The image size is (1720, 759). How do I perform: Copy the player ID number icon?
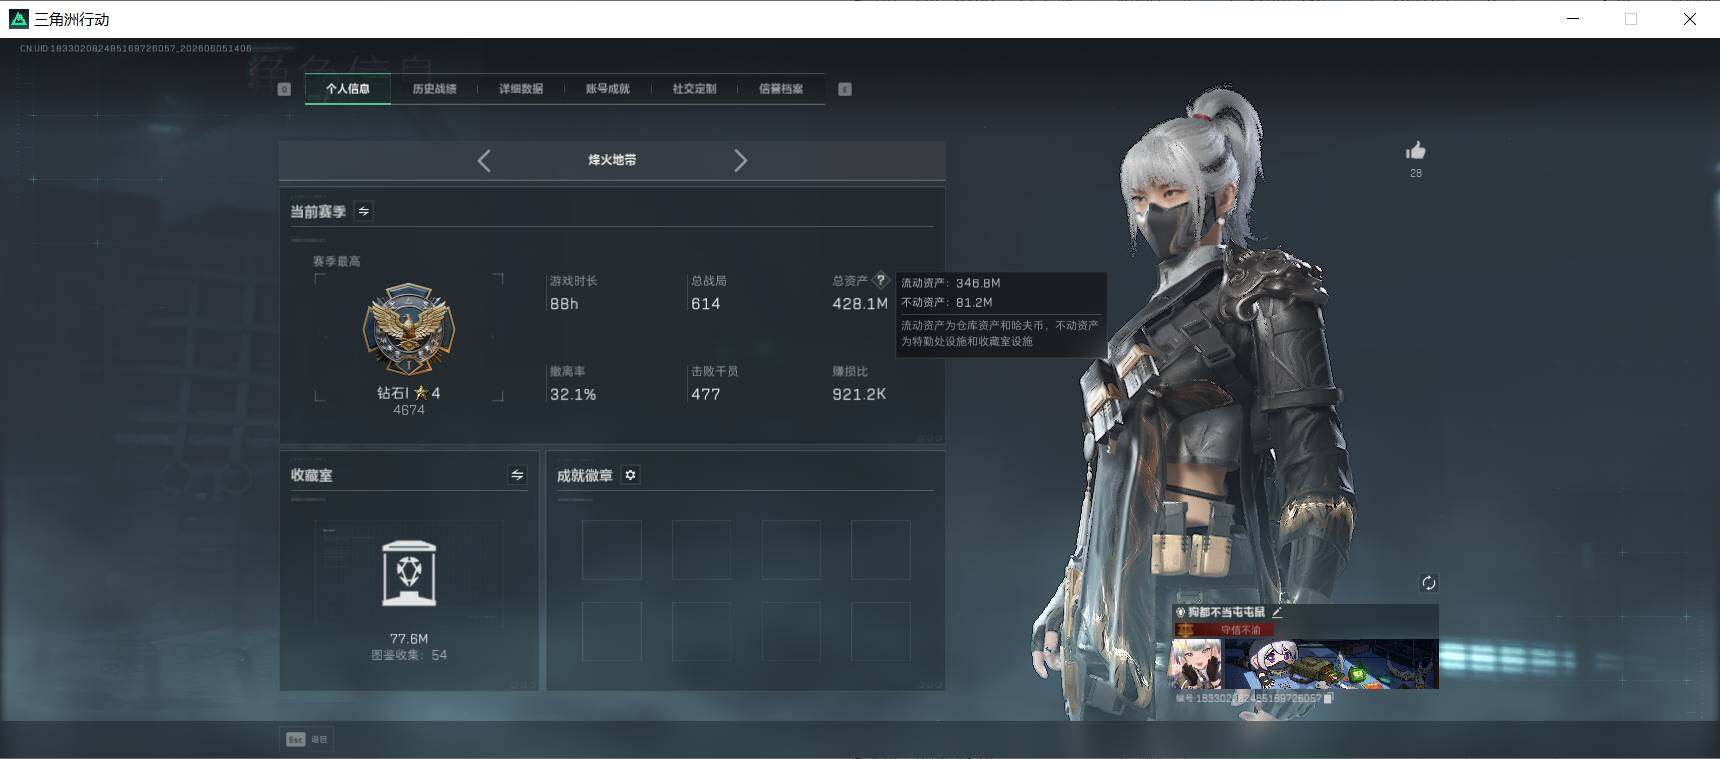point(1329,698)
